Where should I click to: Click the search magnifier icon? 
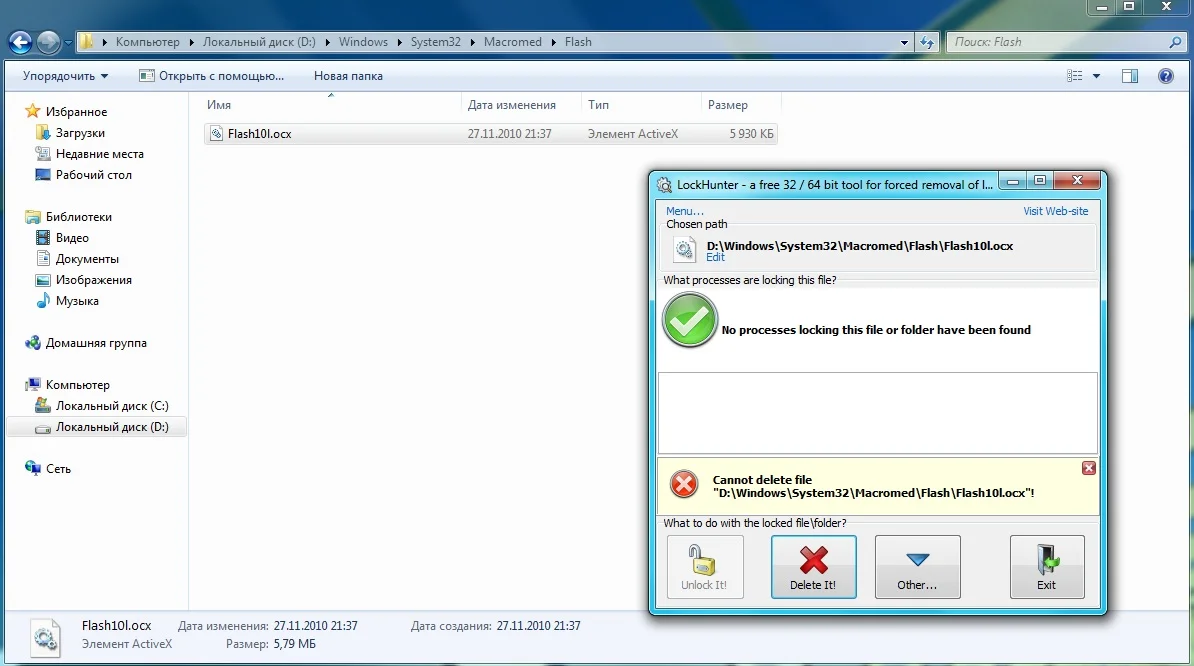(x=1175, y=43)
